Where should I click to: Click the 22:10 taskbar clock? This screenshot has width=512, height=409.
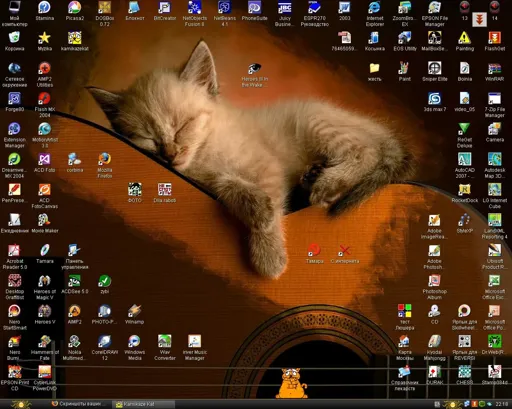(501, 404)
